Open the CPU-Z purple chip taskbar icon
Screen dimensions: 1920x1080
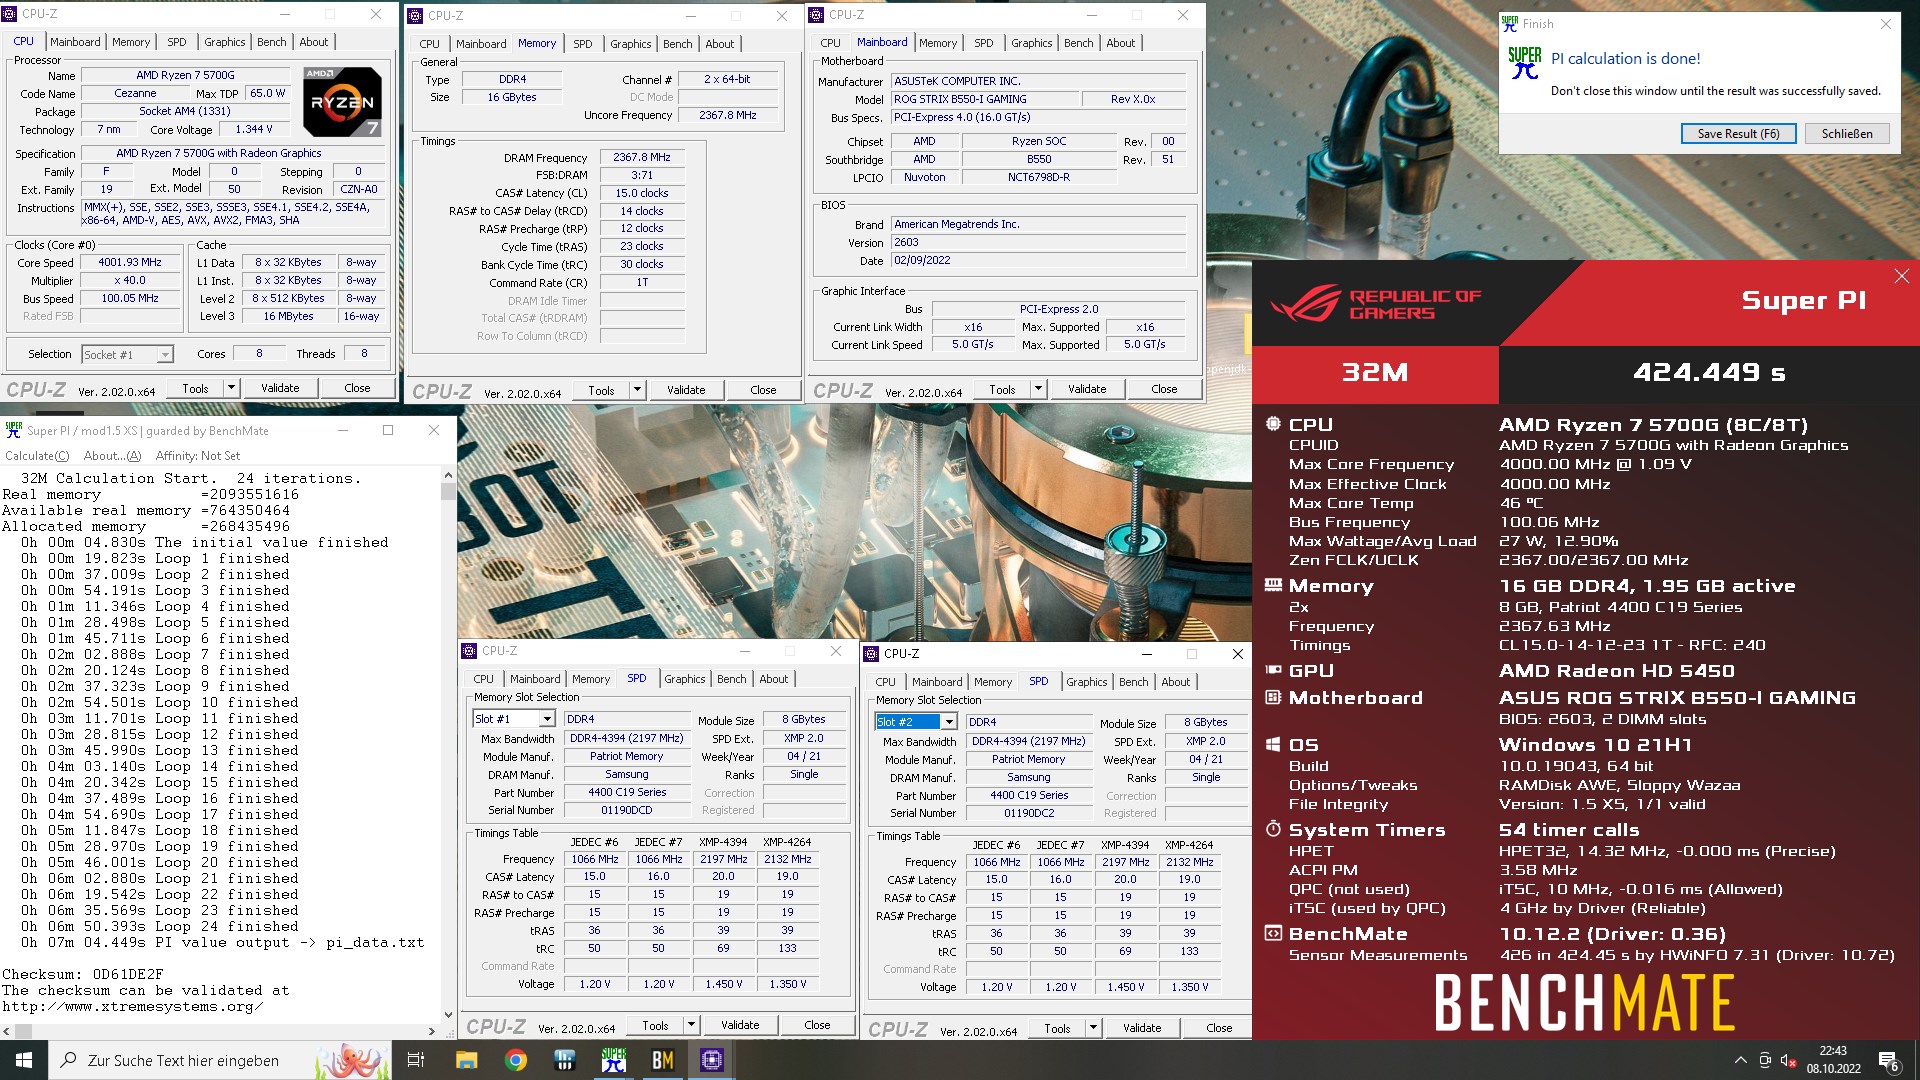pos(711,1060)
